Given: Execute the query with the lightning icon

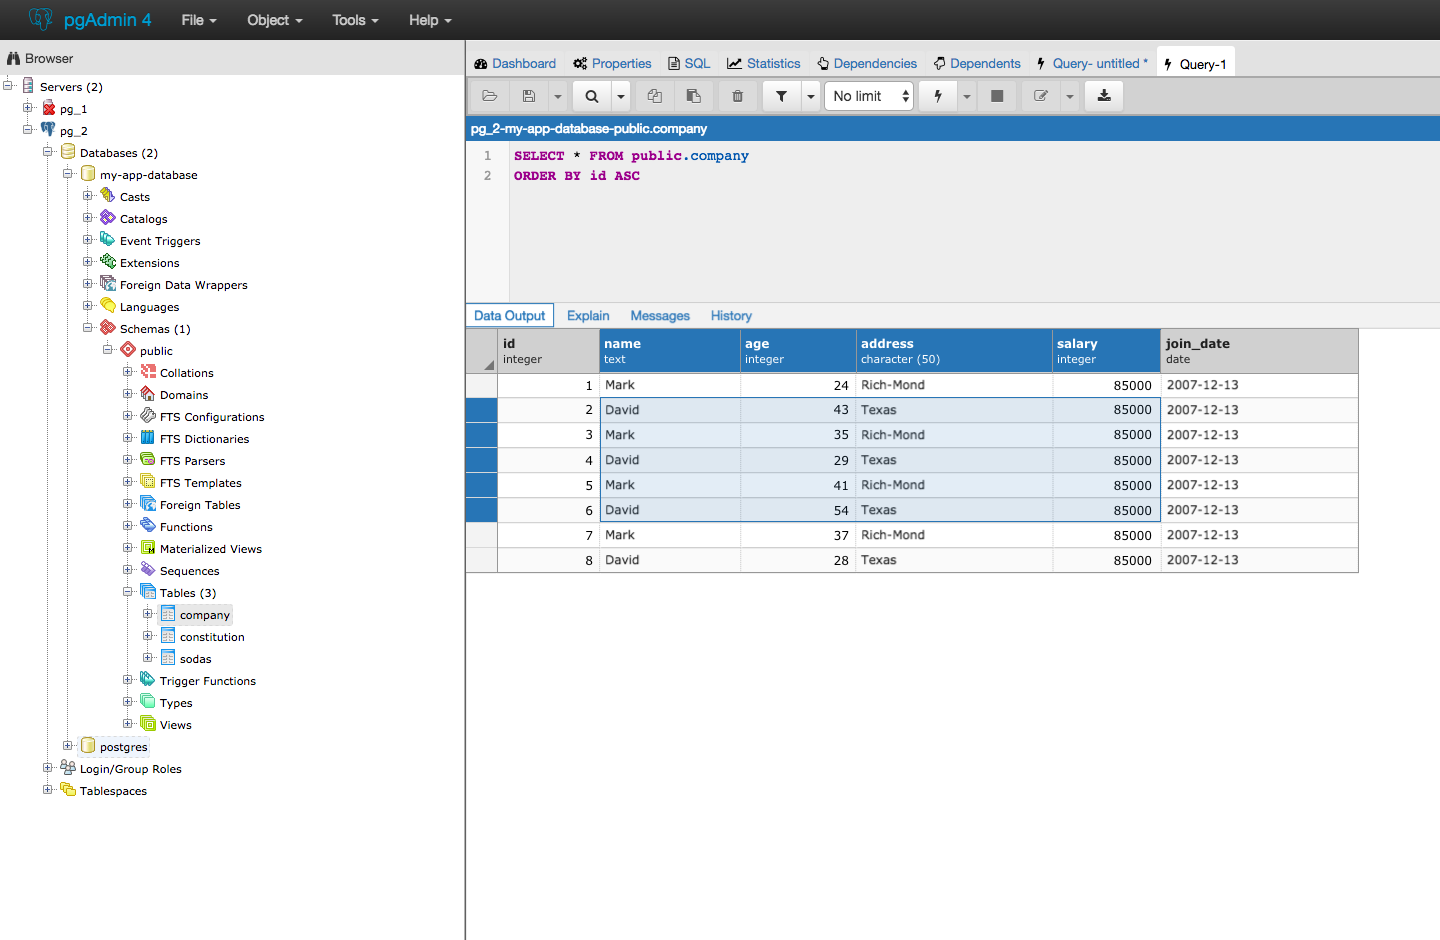Looking at the screenshot, I should (937, 95).
